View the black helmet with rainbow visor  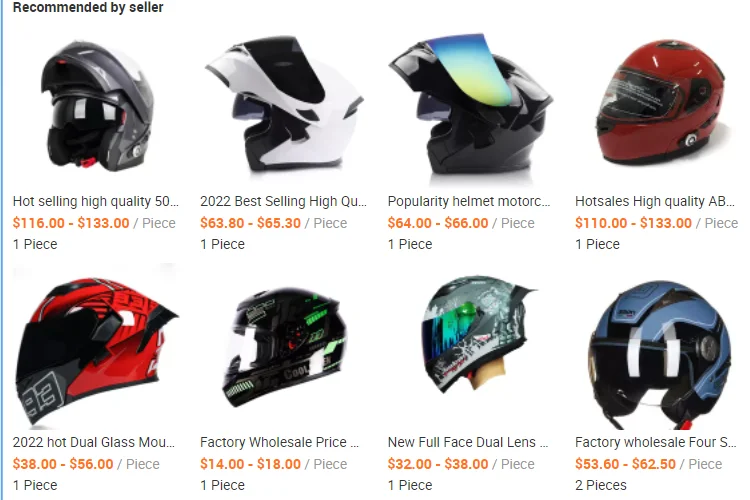tap(471, 105)
